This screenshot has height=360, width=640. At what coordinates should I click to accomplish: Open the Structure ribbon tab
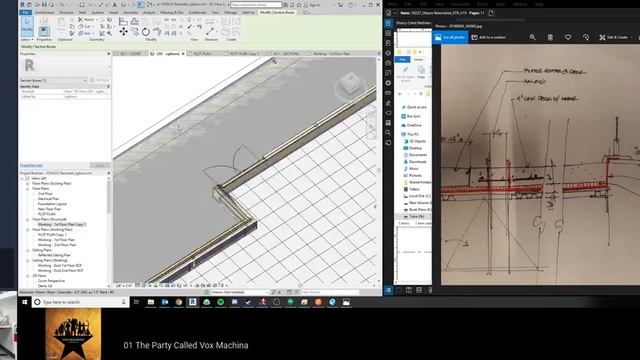click(67, 13)
